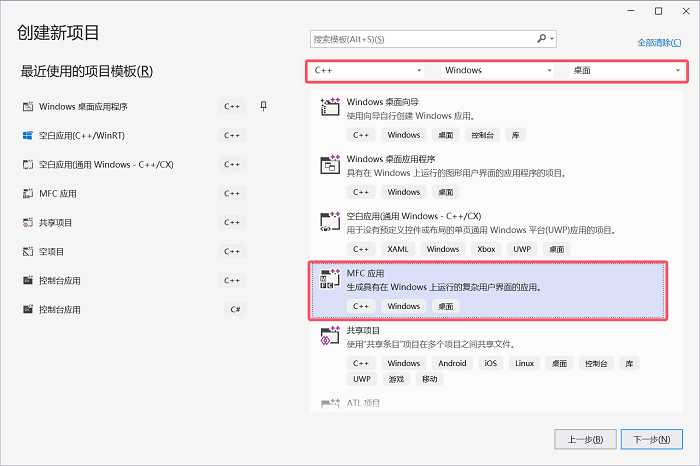Click the Windows 桌面应用程序 template icon in results
Viewport: 700px width, 466px height.
point(330,164)
